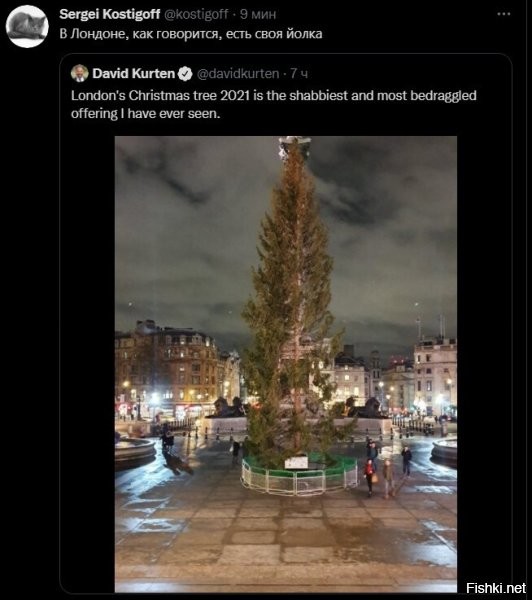Click the tweet text about Лондоне

pos(191,34)
